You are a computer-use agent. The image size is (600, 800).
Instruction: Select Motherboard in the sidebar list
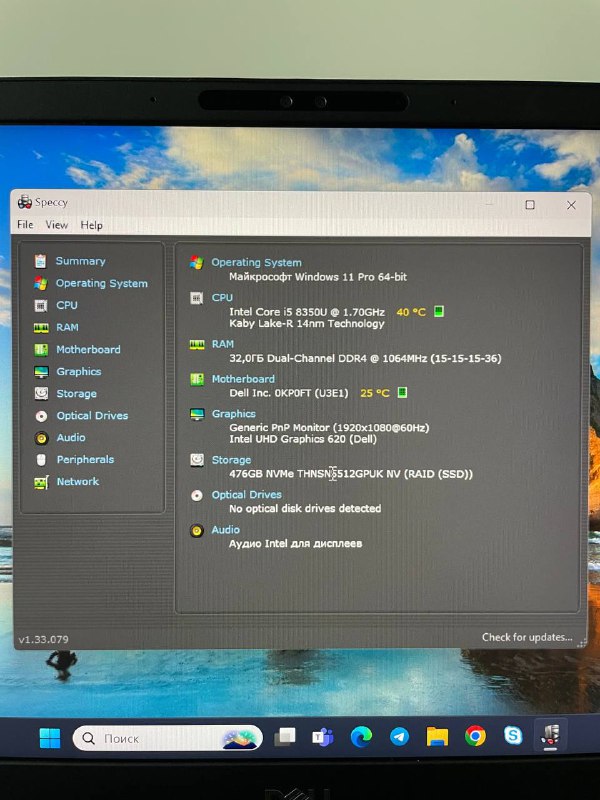pos(88,349)
